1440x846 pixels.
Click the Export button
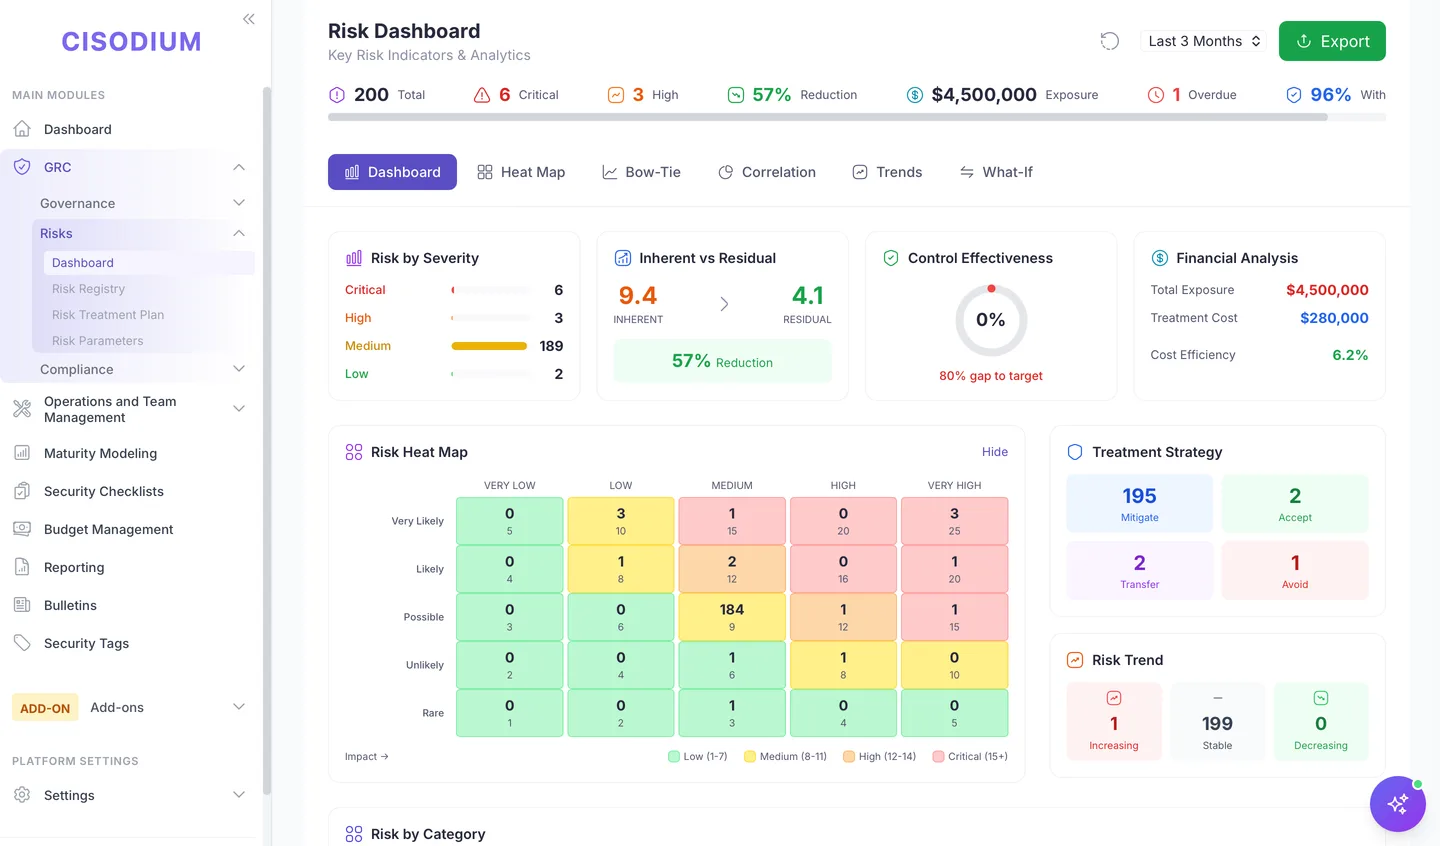click(x=1332, y=41)
